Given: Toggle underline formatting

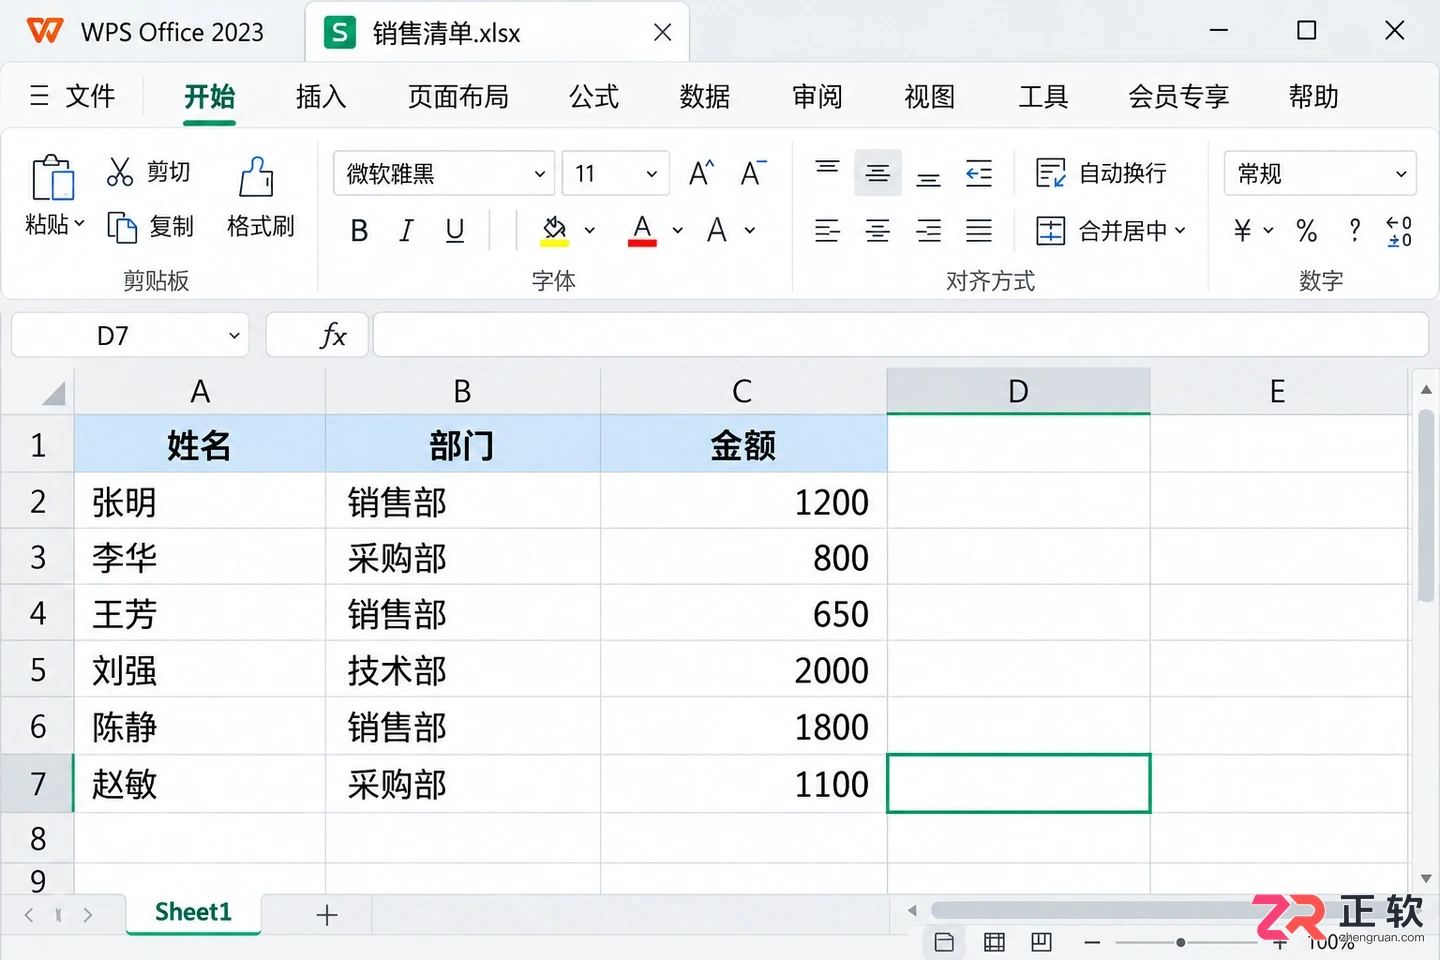Looking at the screenshot, I should [x=455, y=231].
